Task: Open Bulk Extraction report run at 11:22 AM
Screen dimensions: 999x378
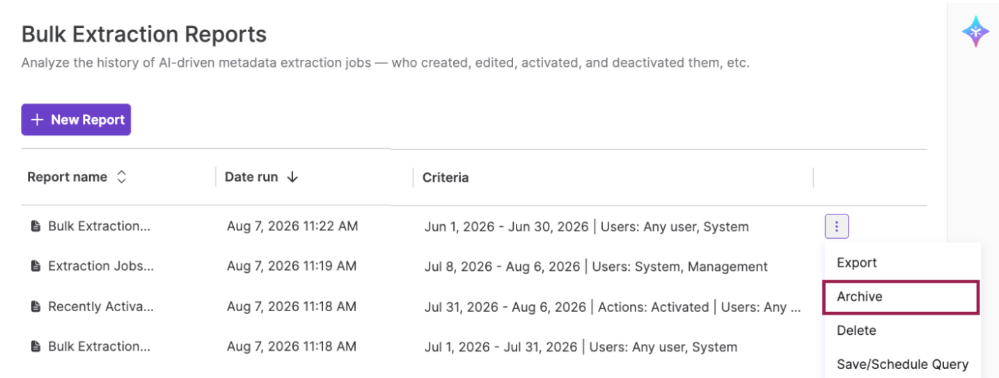Action: pos(99,226)
